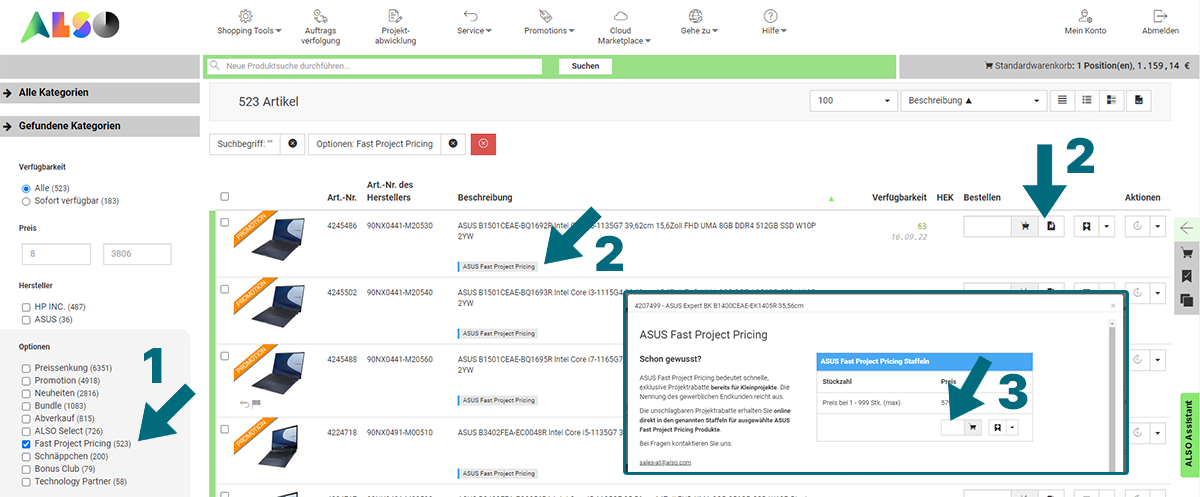Click the minimum price field showing 8

[55, 254]
